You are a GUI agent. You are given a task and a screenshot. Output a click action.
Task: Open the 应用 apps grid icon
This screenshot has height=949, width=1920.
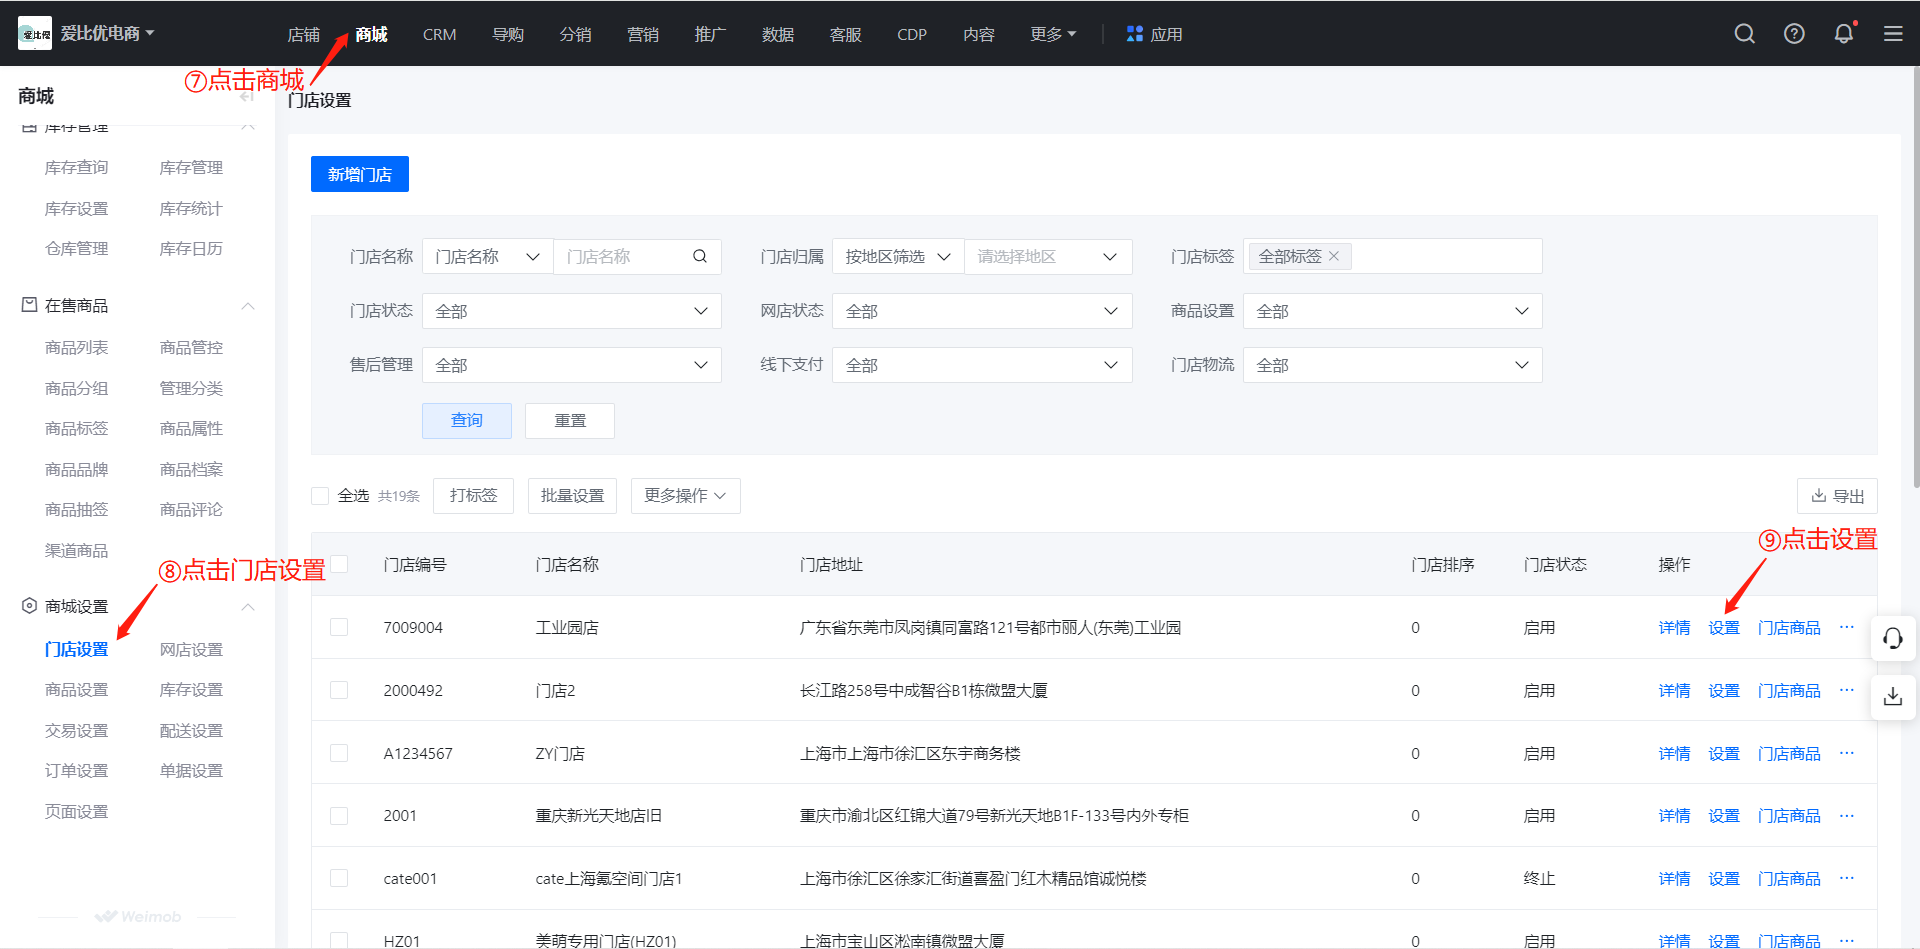click(1134, 34)
